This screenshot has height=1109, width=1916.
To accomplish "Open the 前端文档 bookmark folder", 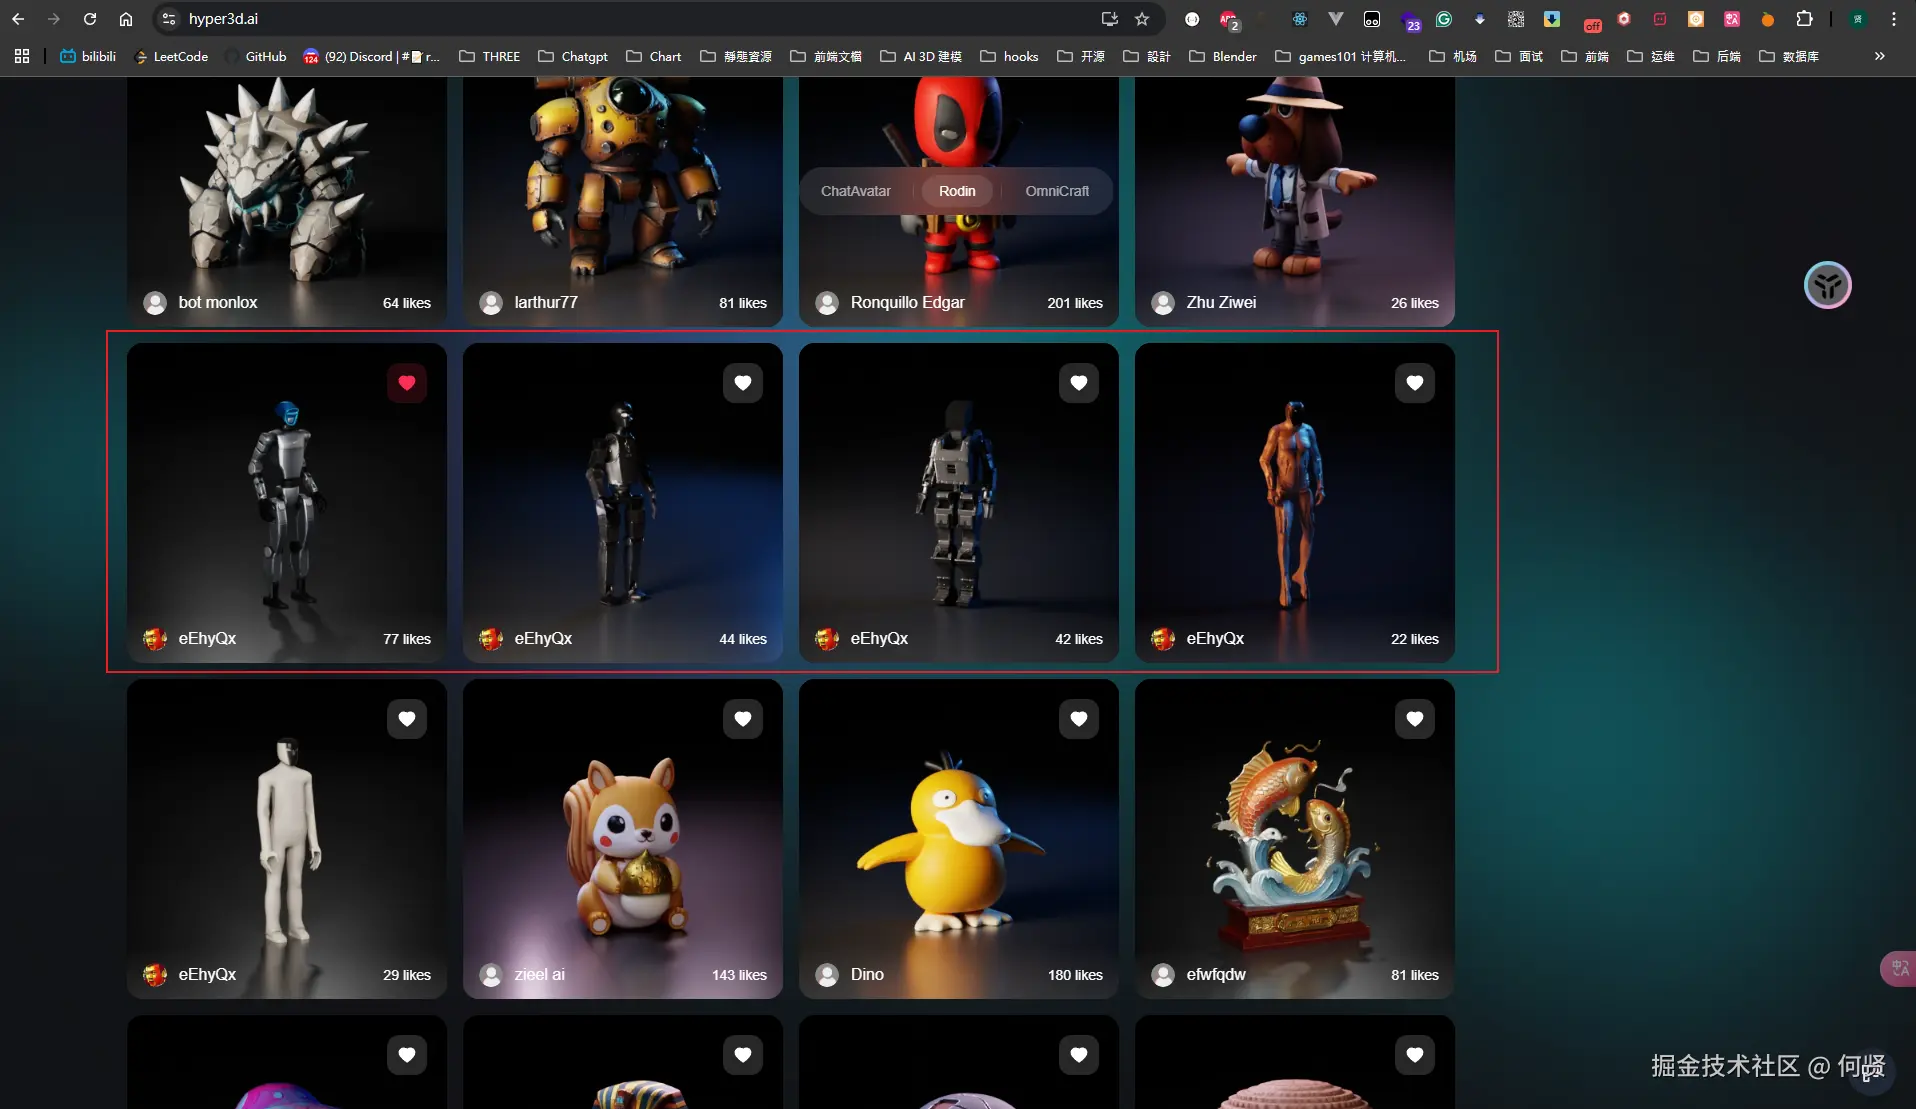I will (826, 56).
